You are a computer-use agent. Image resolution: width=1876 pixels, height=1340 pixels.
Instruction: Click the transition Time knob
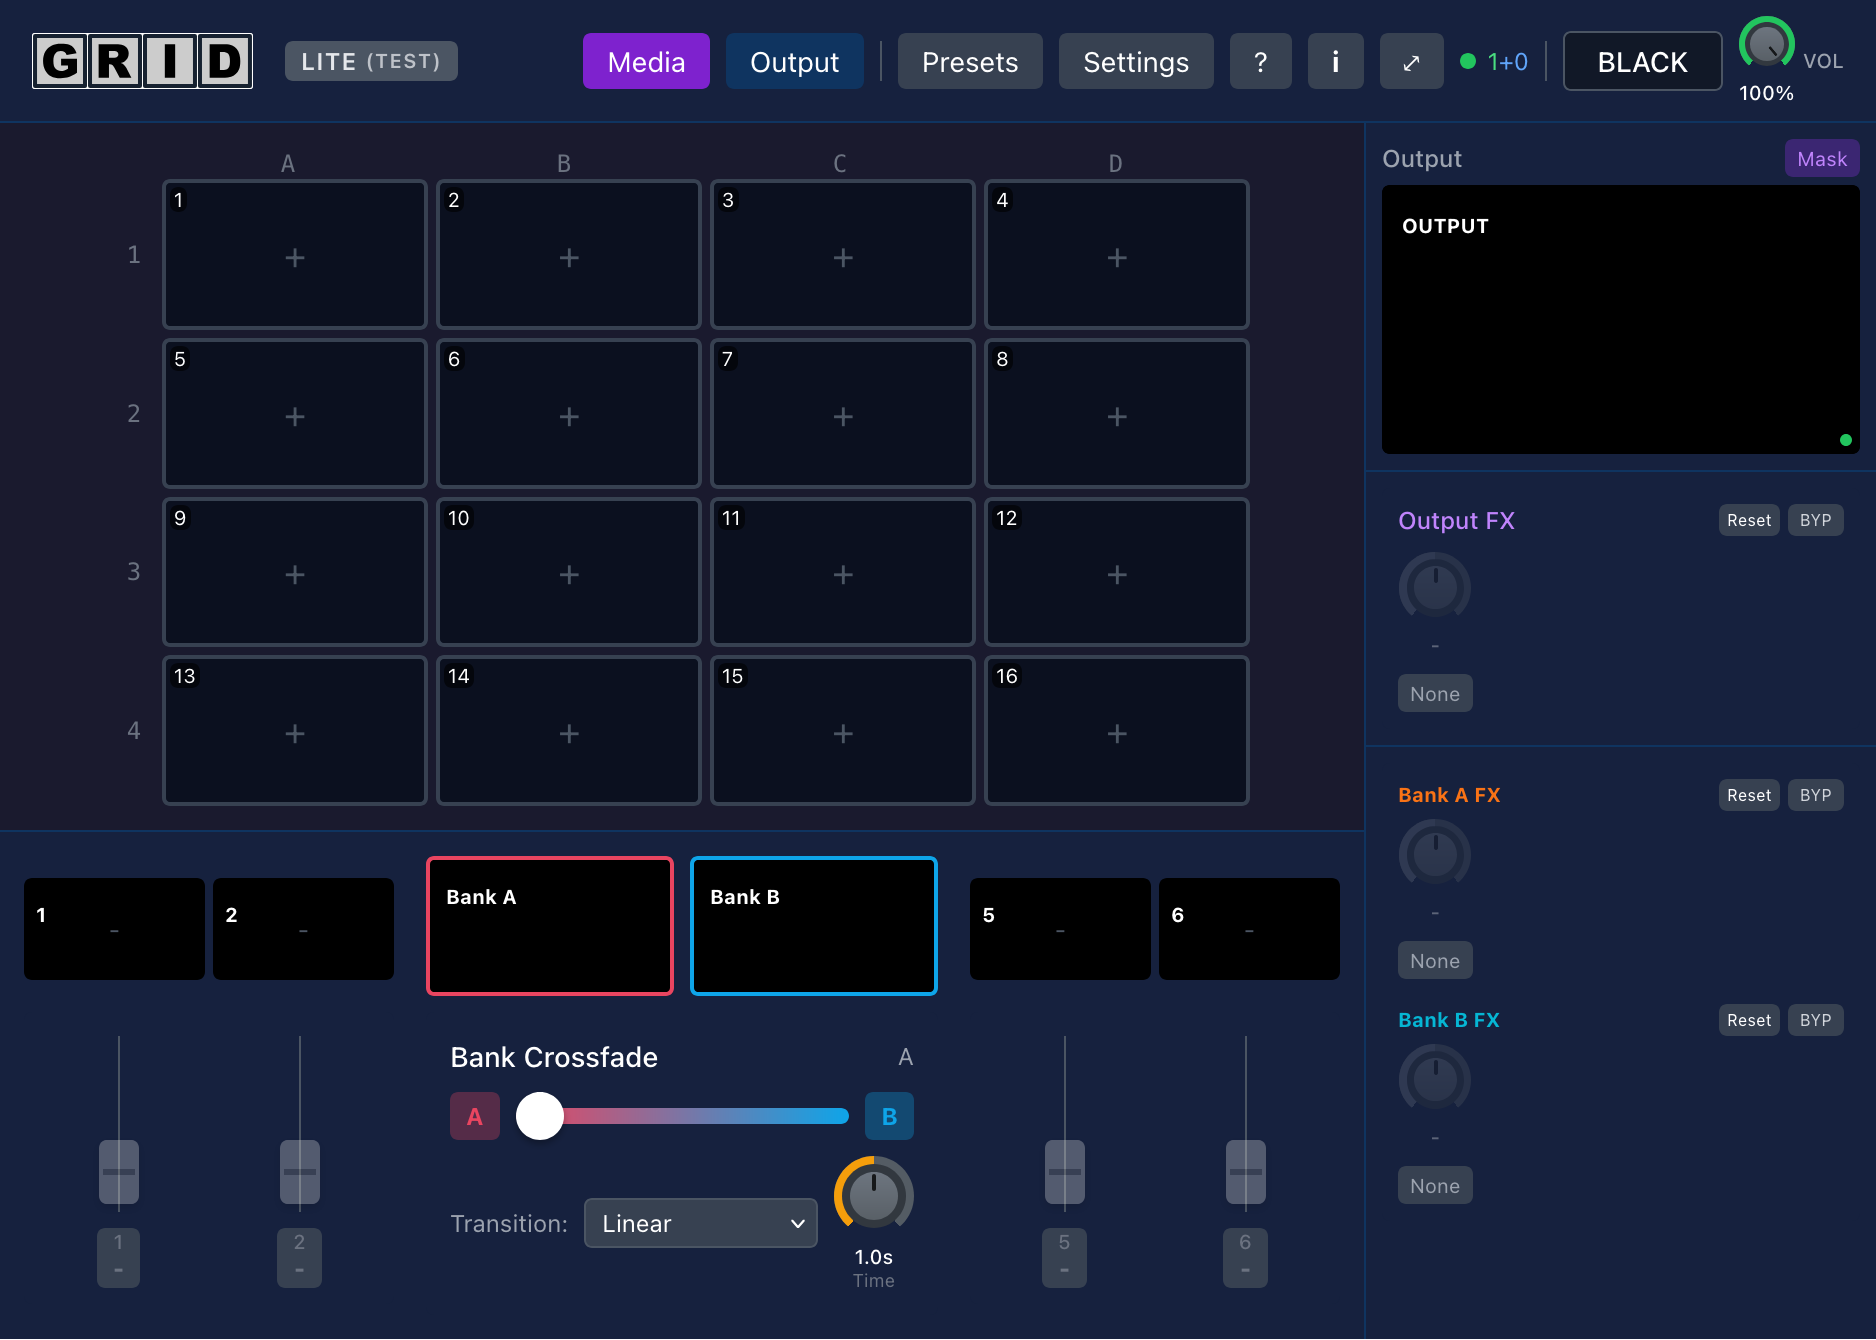coord(873,1196)
